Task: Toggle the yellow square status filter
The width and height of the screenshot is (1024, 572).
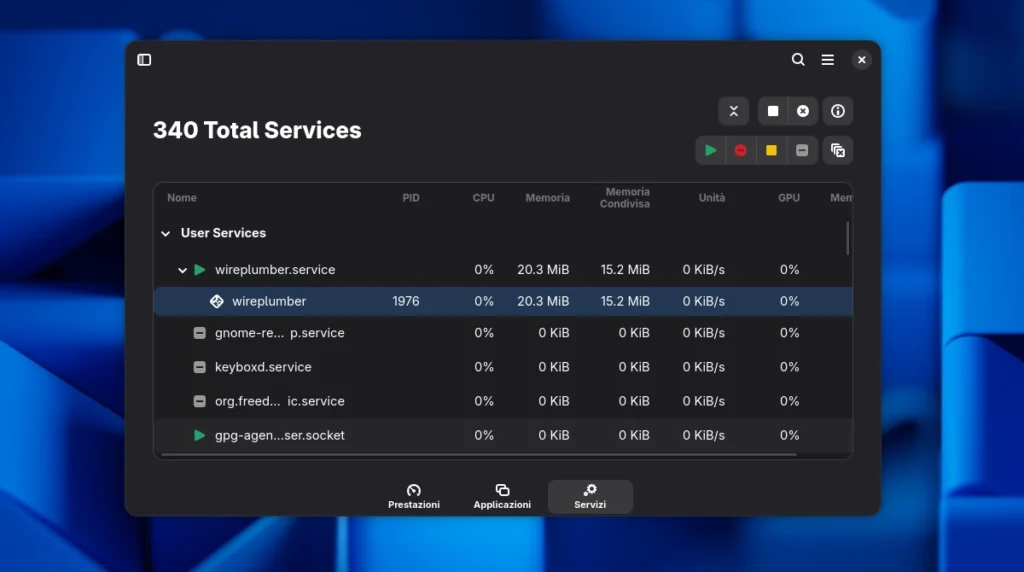Action: pos(771,150)
